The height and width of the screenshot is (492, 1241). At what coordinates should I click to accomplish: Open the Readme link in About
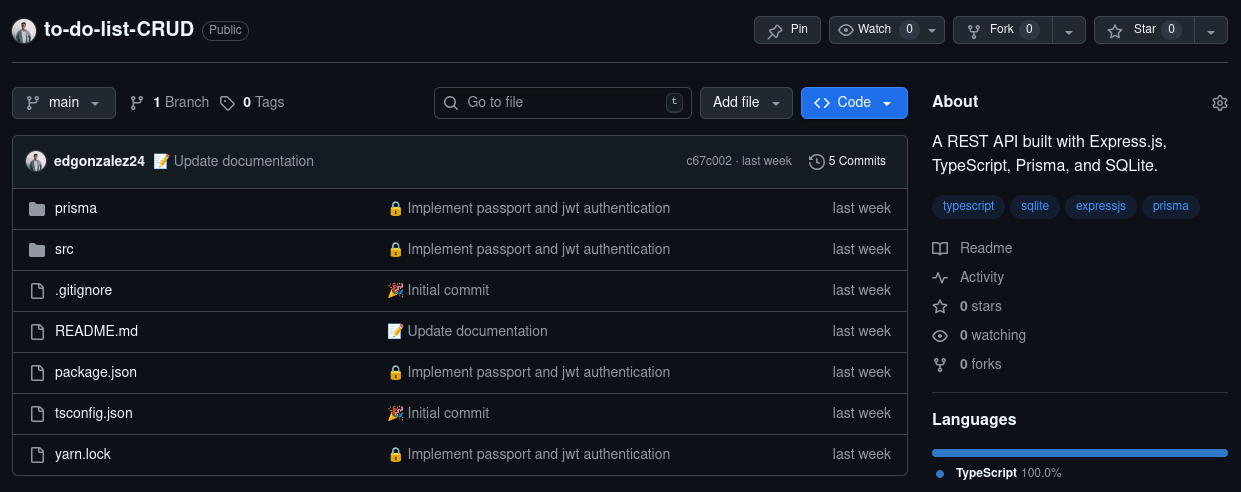pos(972,248)
